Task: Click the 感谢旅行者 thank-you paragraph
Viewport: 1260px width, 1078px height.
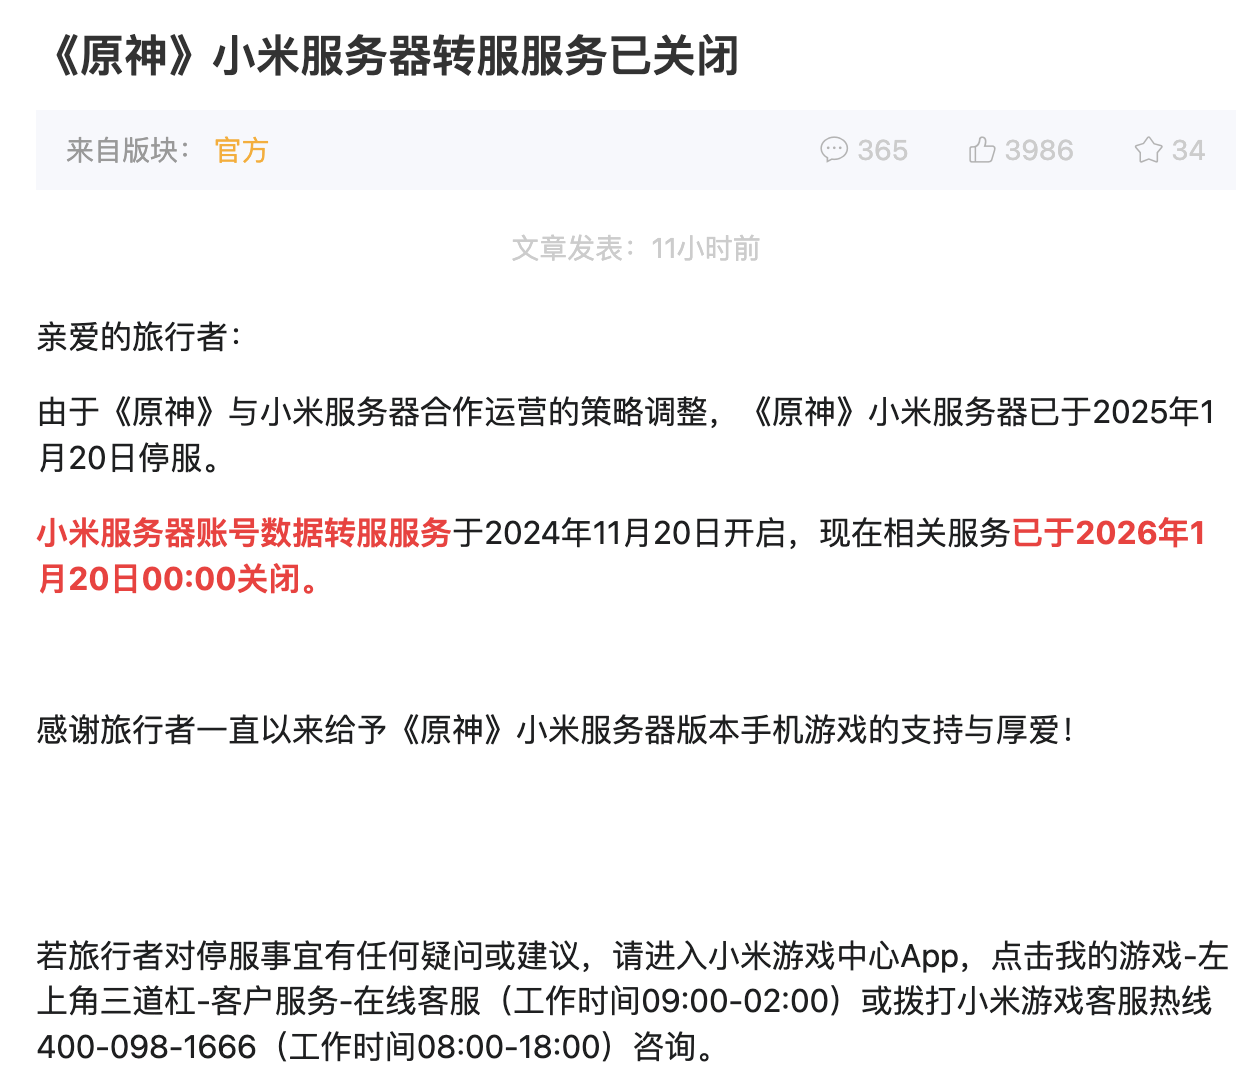Action: tap(556, 730)
